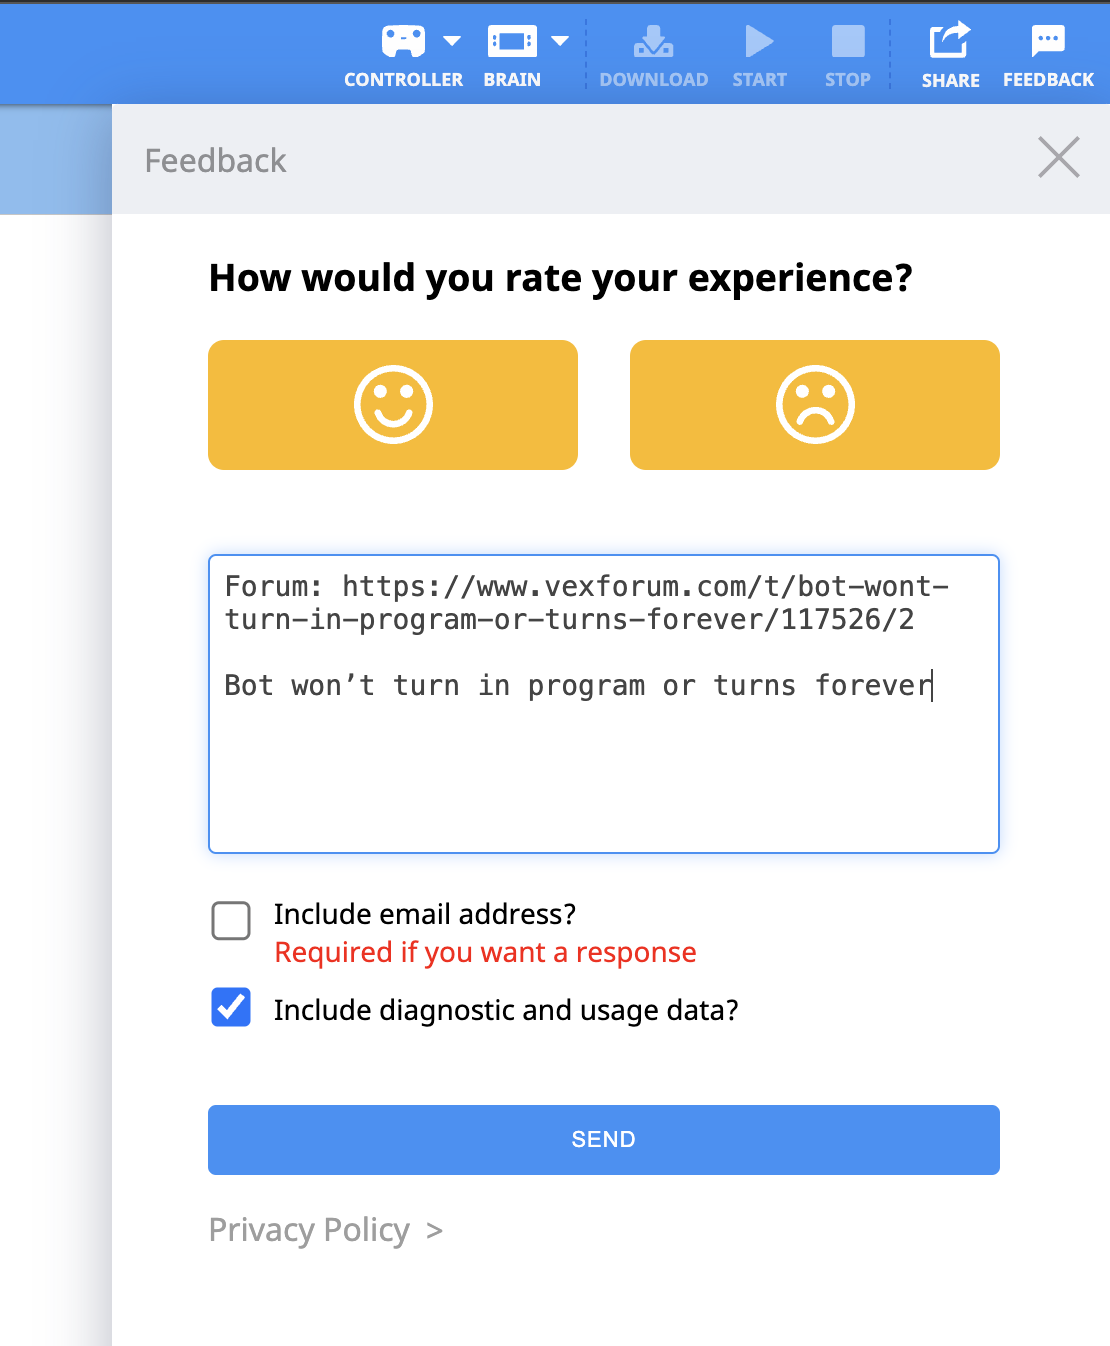This screenshot has height=1346, width=1110.
Task: Rate experience with sad frown face
Action: [x=815, y=405]
